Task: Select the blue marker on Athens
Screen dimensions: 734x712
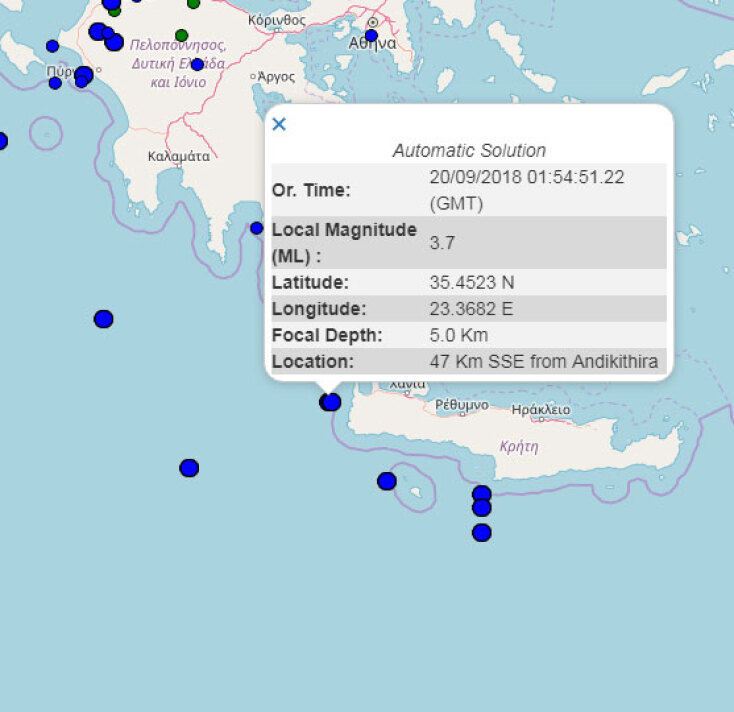Action: (371, 36)
